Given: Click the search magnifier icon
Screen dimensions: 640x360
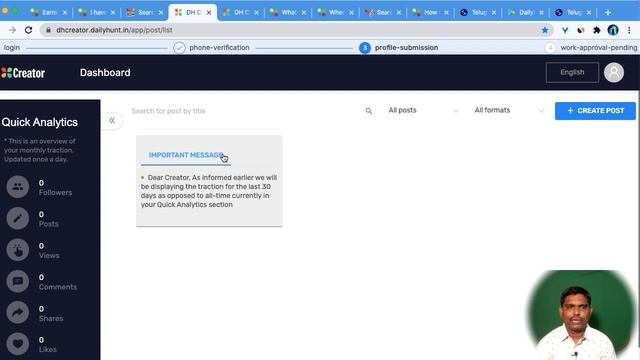Looking at the screenshot, I should click(369, 111).
